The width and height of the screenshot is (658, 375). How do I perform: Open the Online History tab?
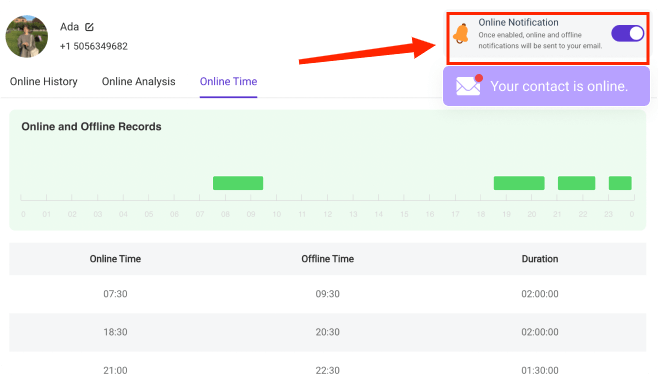[44, 81]
